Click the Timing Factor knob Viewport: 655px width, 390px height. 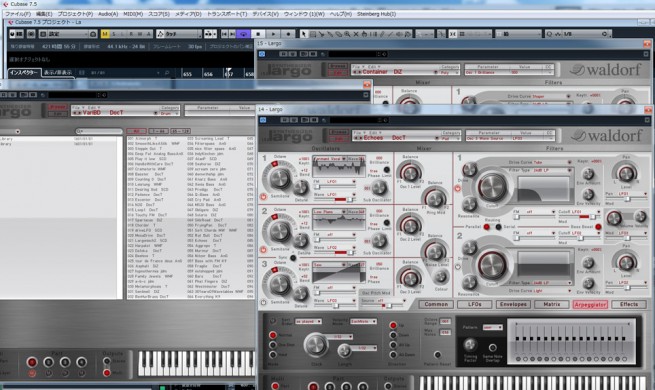[470, 345]
